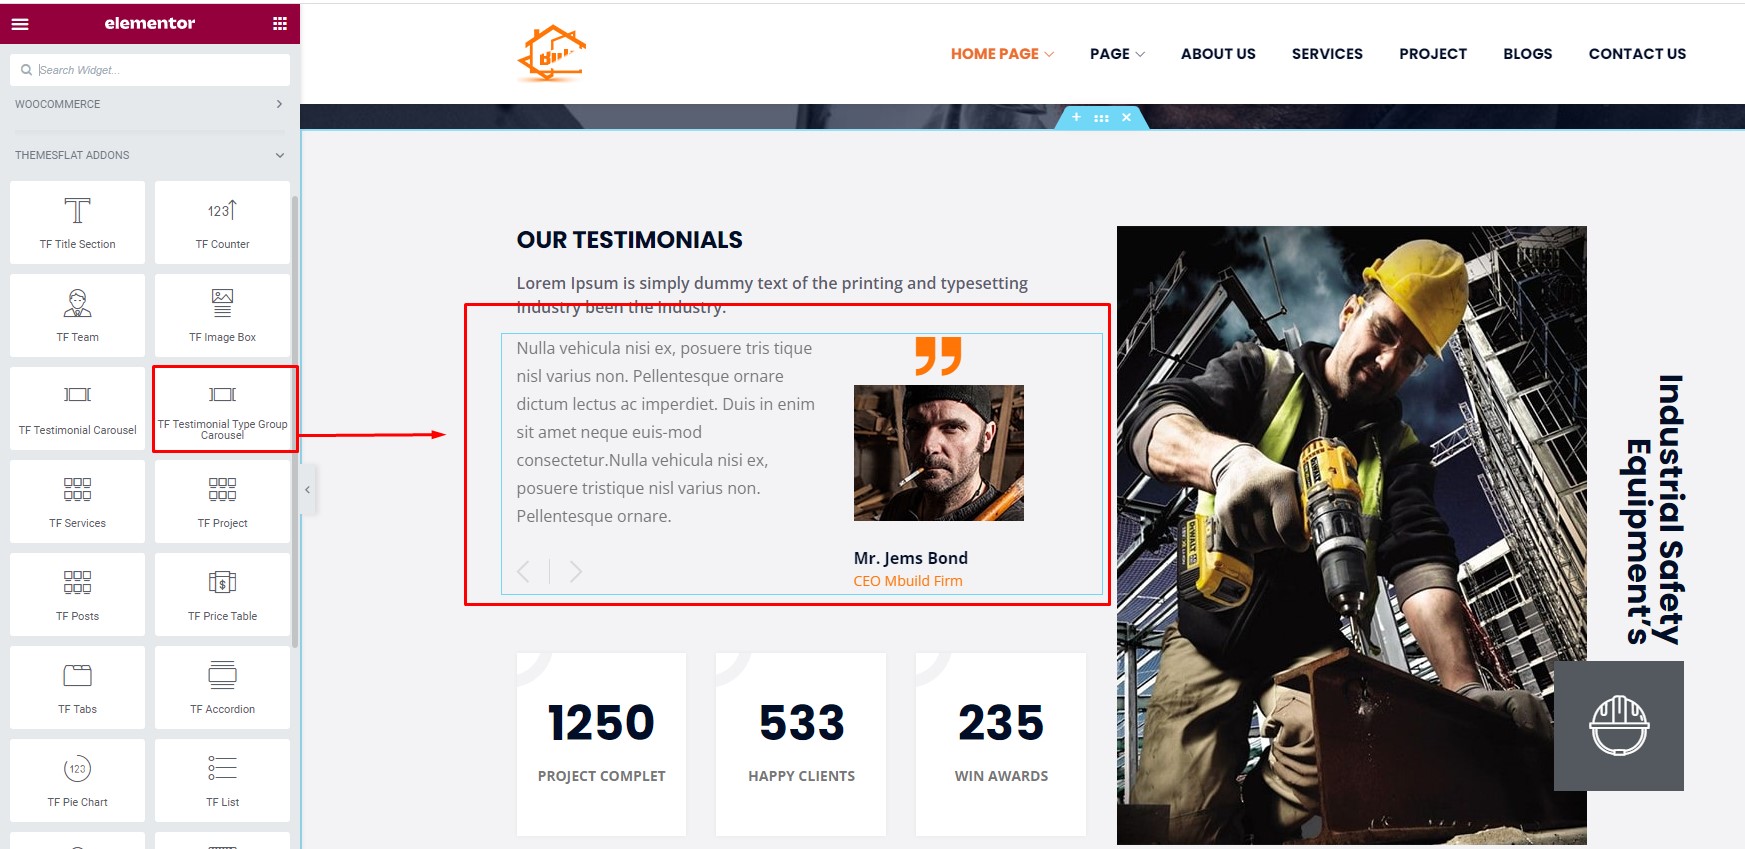
Task: Select the TF Title Section widget
Action: [x=78, y=222]
